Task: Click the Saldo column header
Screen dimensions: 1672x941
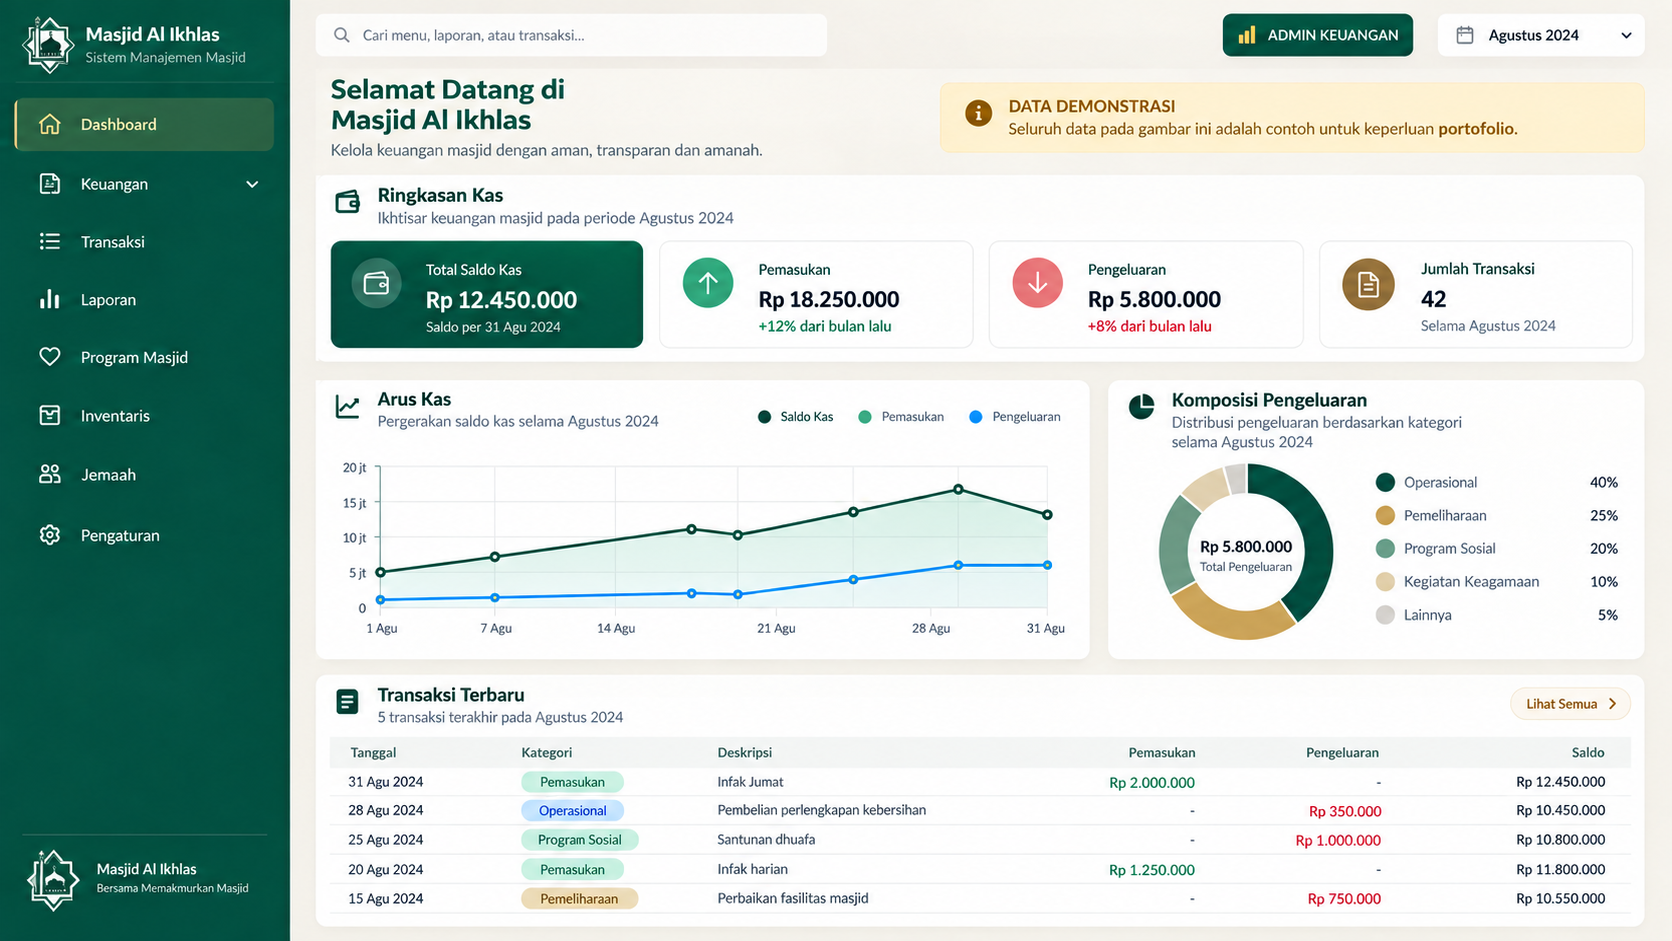Action: click(1587, 752)
